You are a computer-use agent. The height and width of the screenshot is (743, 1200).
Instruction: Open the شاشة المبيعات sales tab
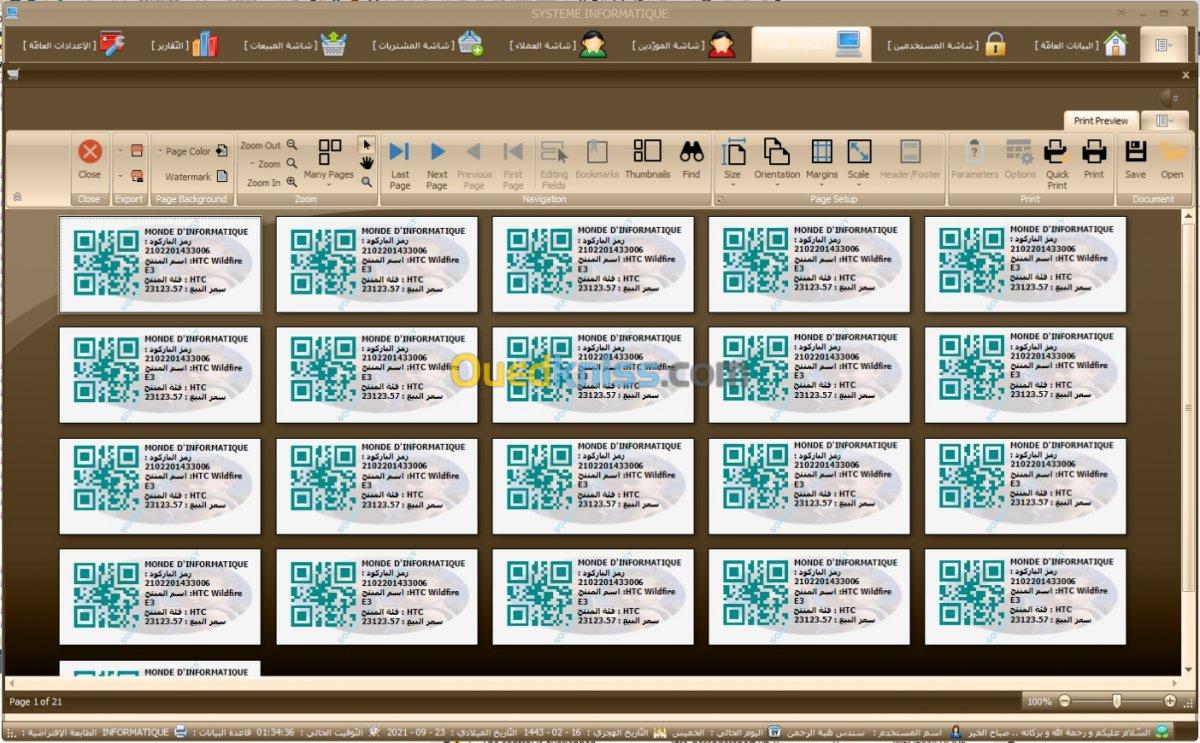click(296, 45)
